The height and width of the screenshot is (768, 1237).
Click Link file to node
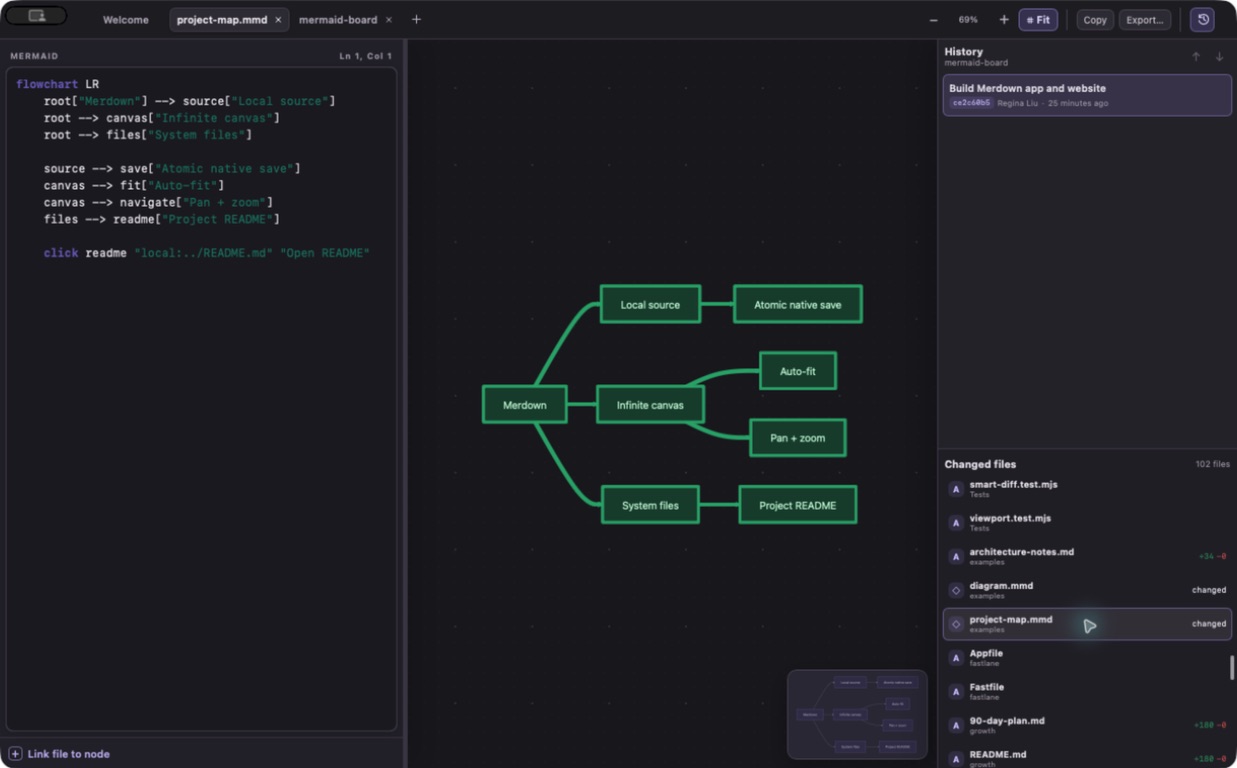click(x=69, y=753)
